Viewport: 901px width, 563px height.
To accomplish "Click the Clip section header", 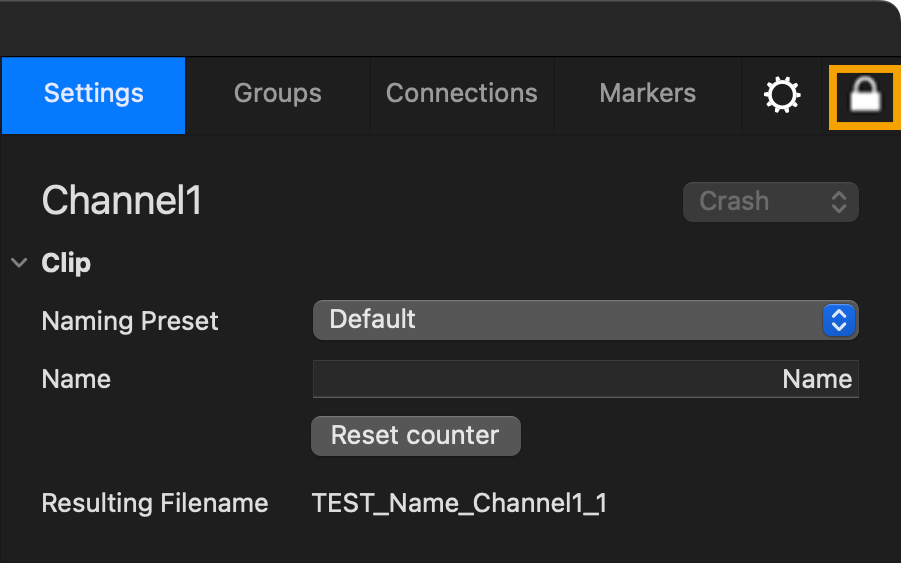I will coord(66,263).
